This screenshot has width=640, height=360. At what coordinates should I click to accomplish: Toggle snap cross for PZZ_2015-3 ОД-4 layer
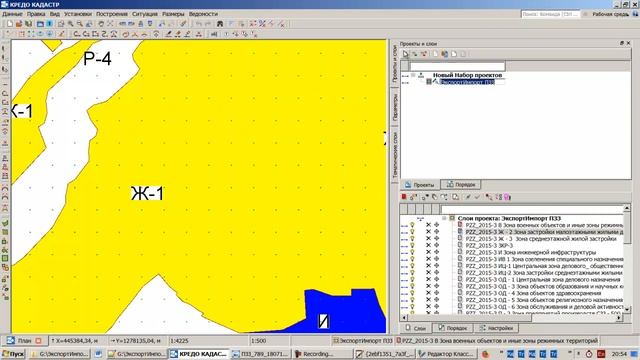(x=436, y=293)
